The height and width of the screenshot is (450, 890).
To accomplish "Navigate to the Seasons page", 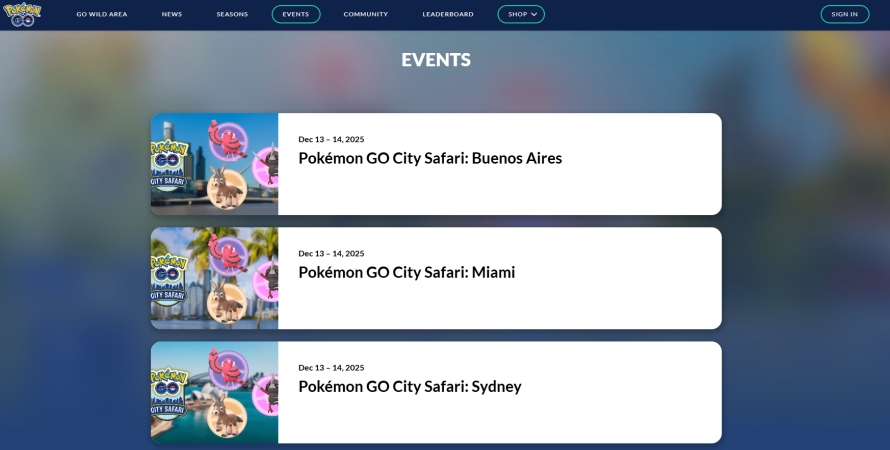I will (x=232, y=14).
